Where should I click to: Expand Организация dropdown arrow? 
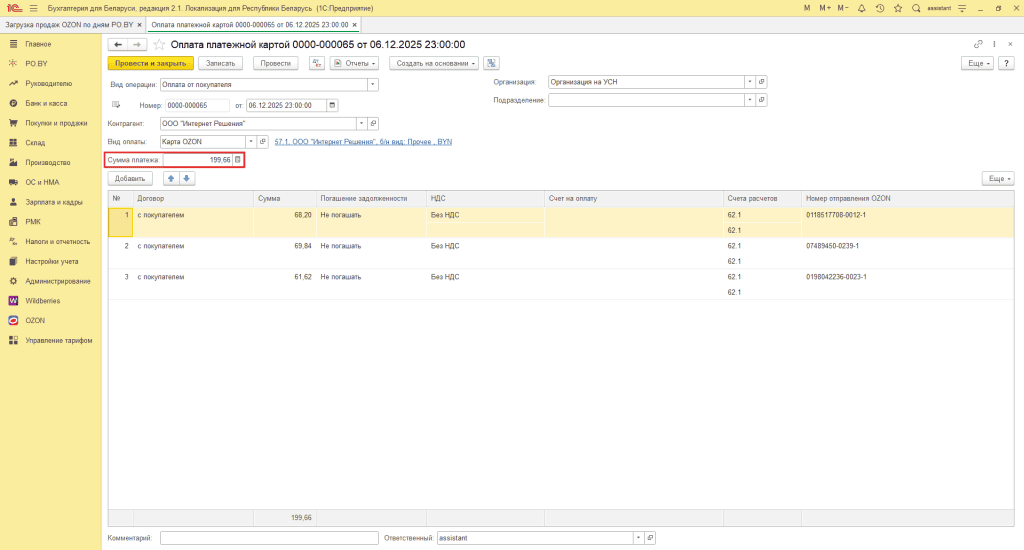(x=750, y=82)
